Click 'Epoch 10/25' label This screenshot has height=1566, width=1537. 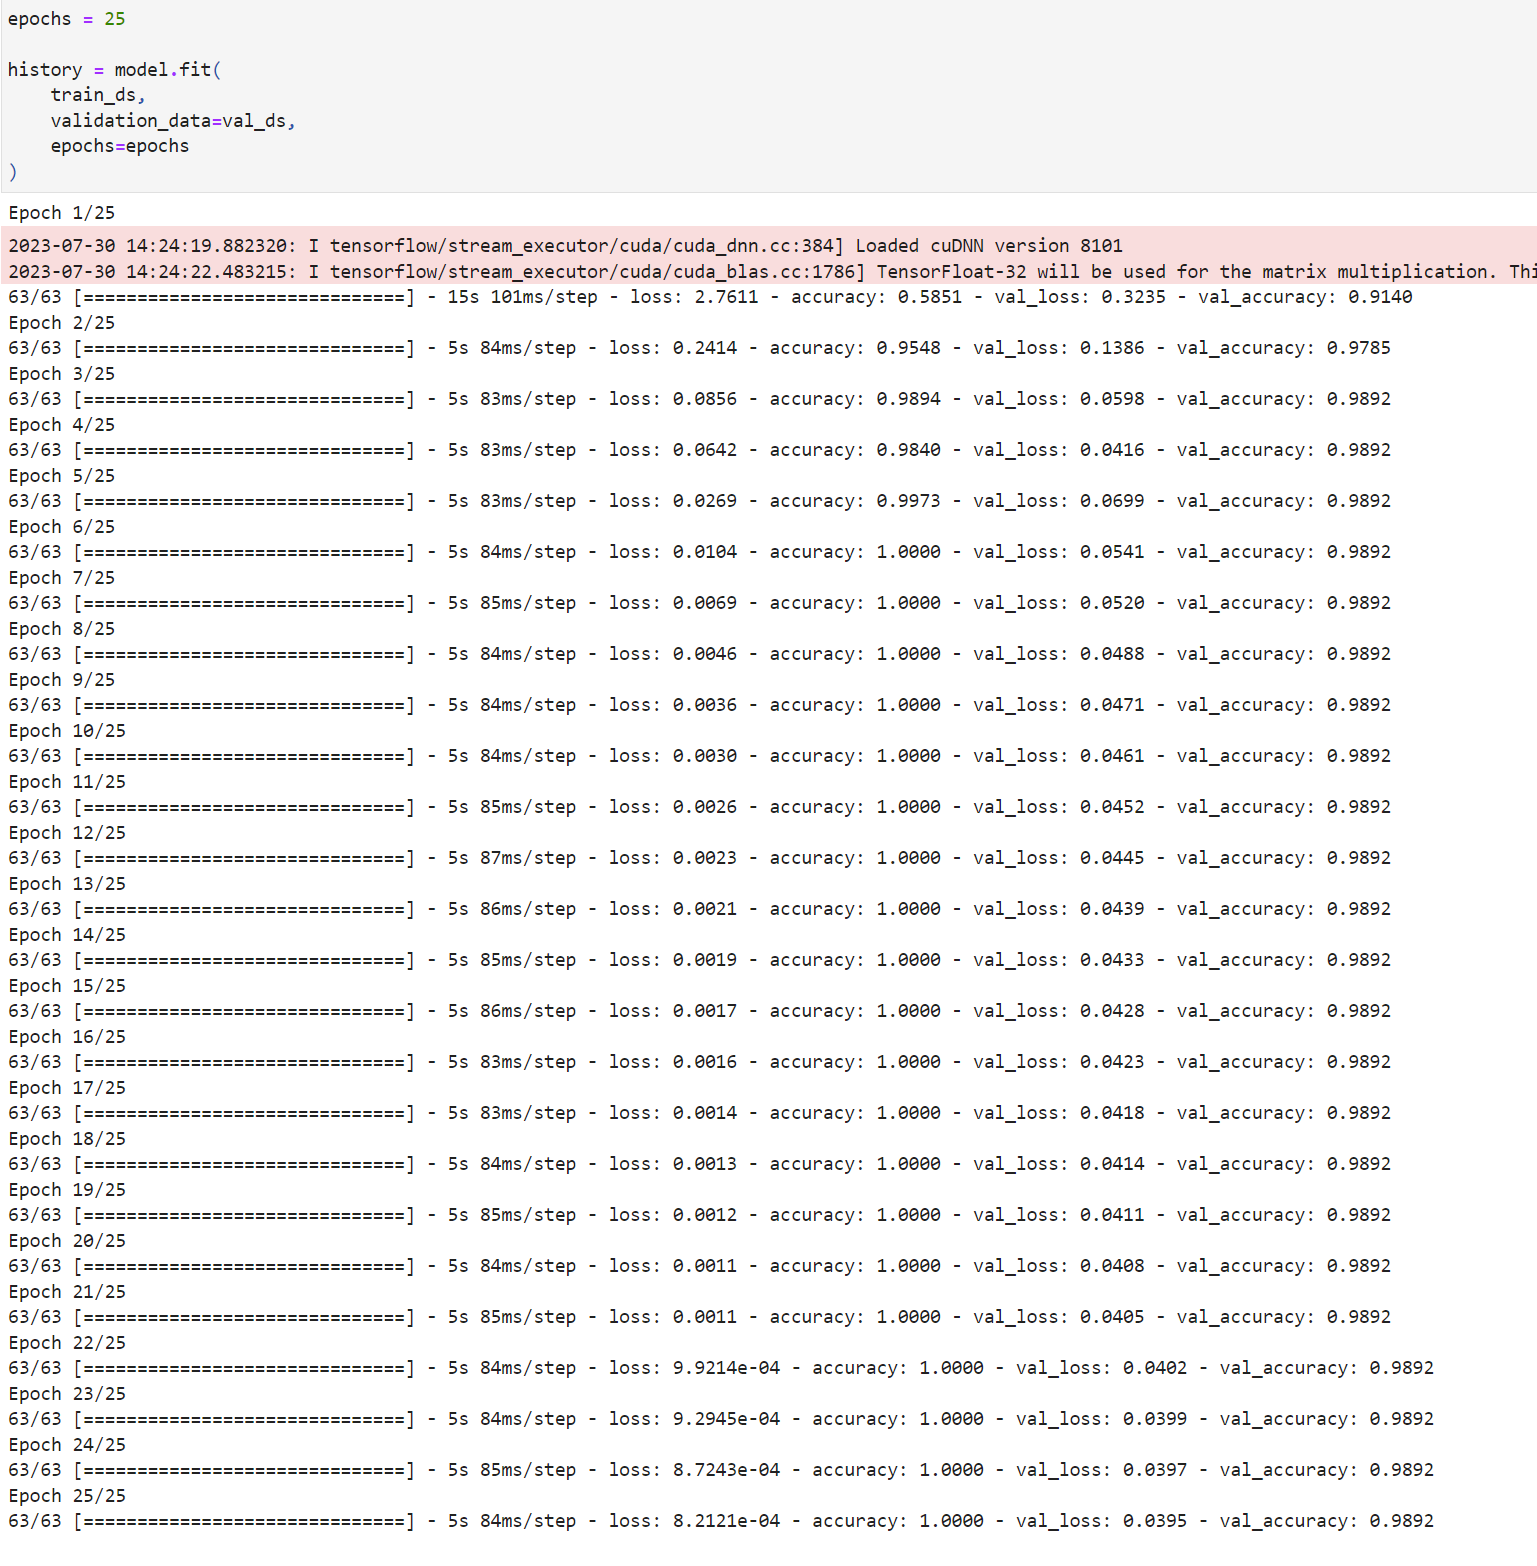point(67,731)
